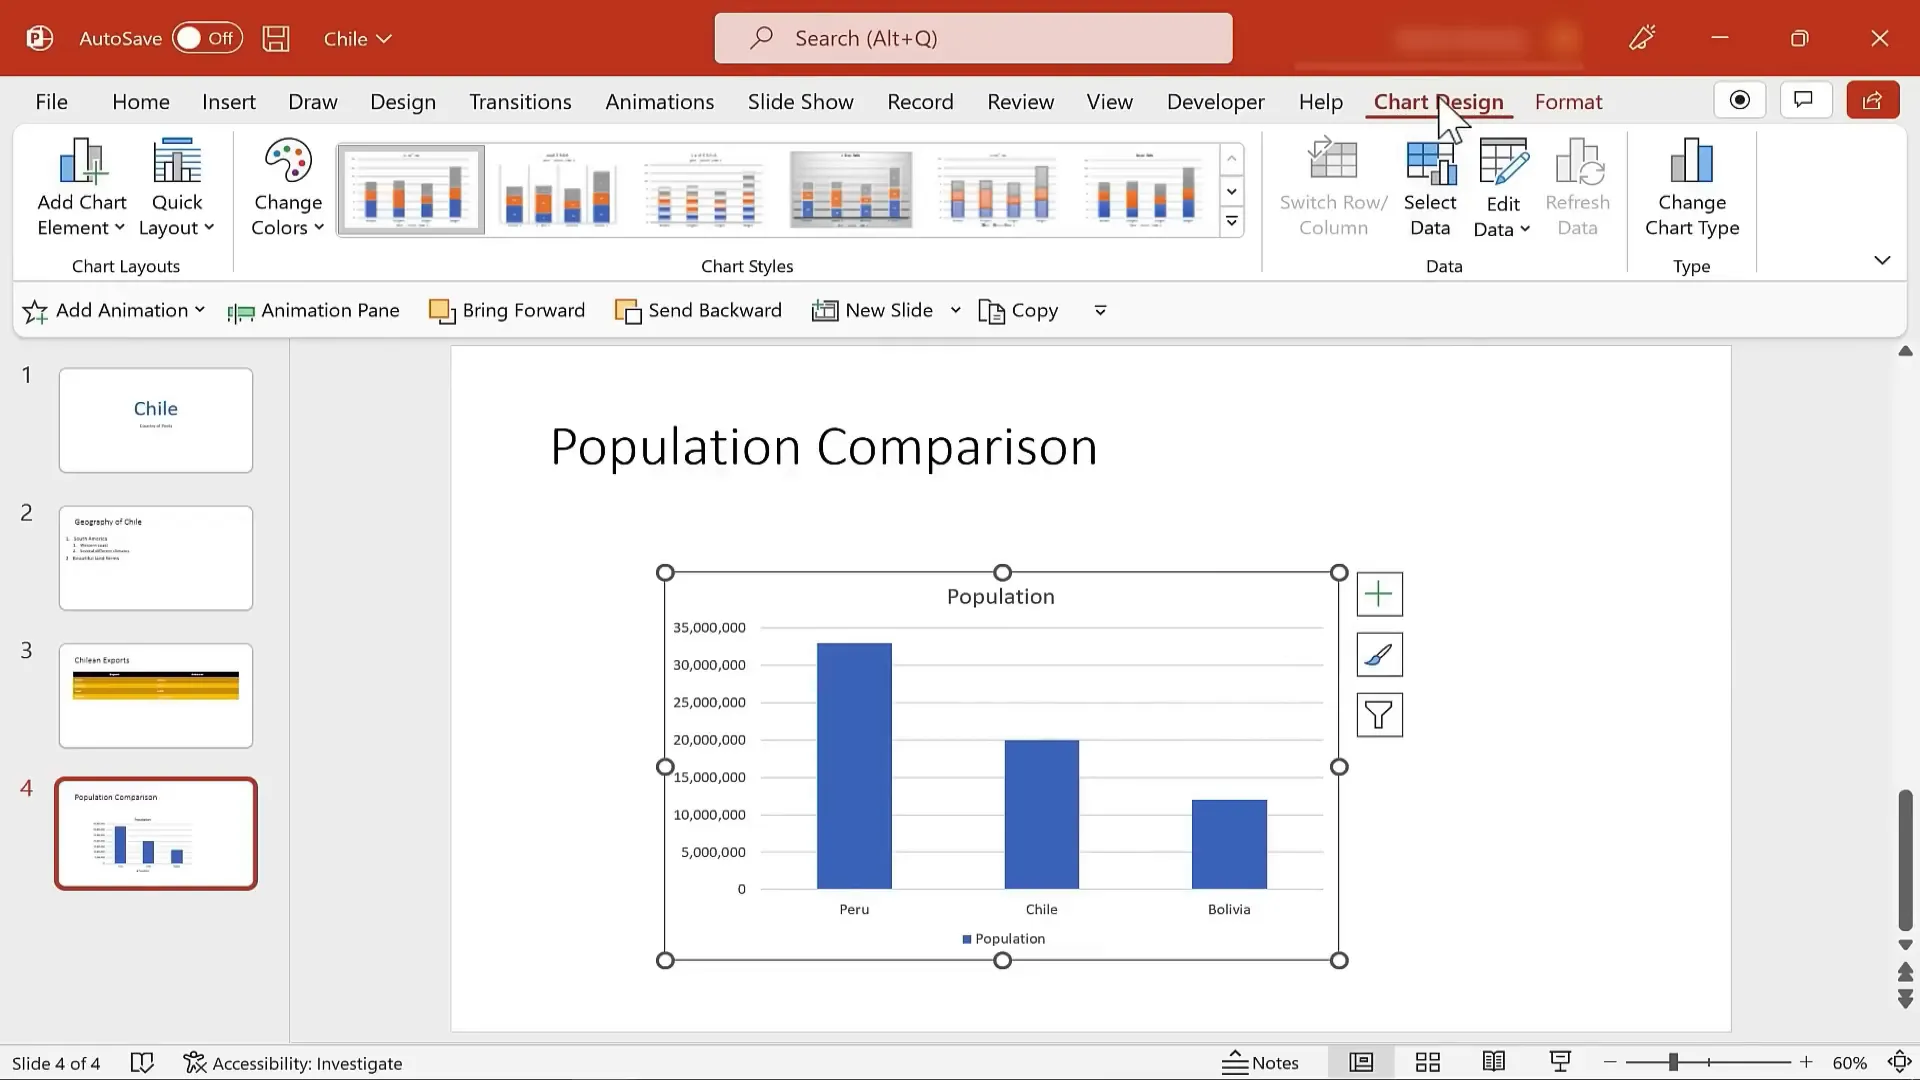Open the Chart Elements plus button
This screenshot has width=1920, height=1080.
(1379, 595)
